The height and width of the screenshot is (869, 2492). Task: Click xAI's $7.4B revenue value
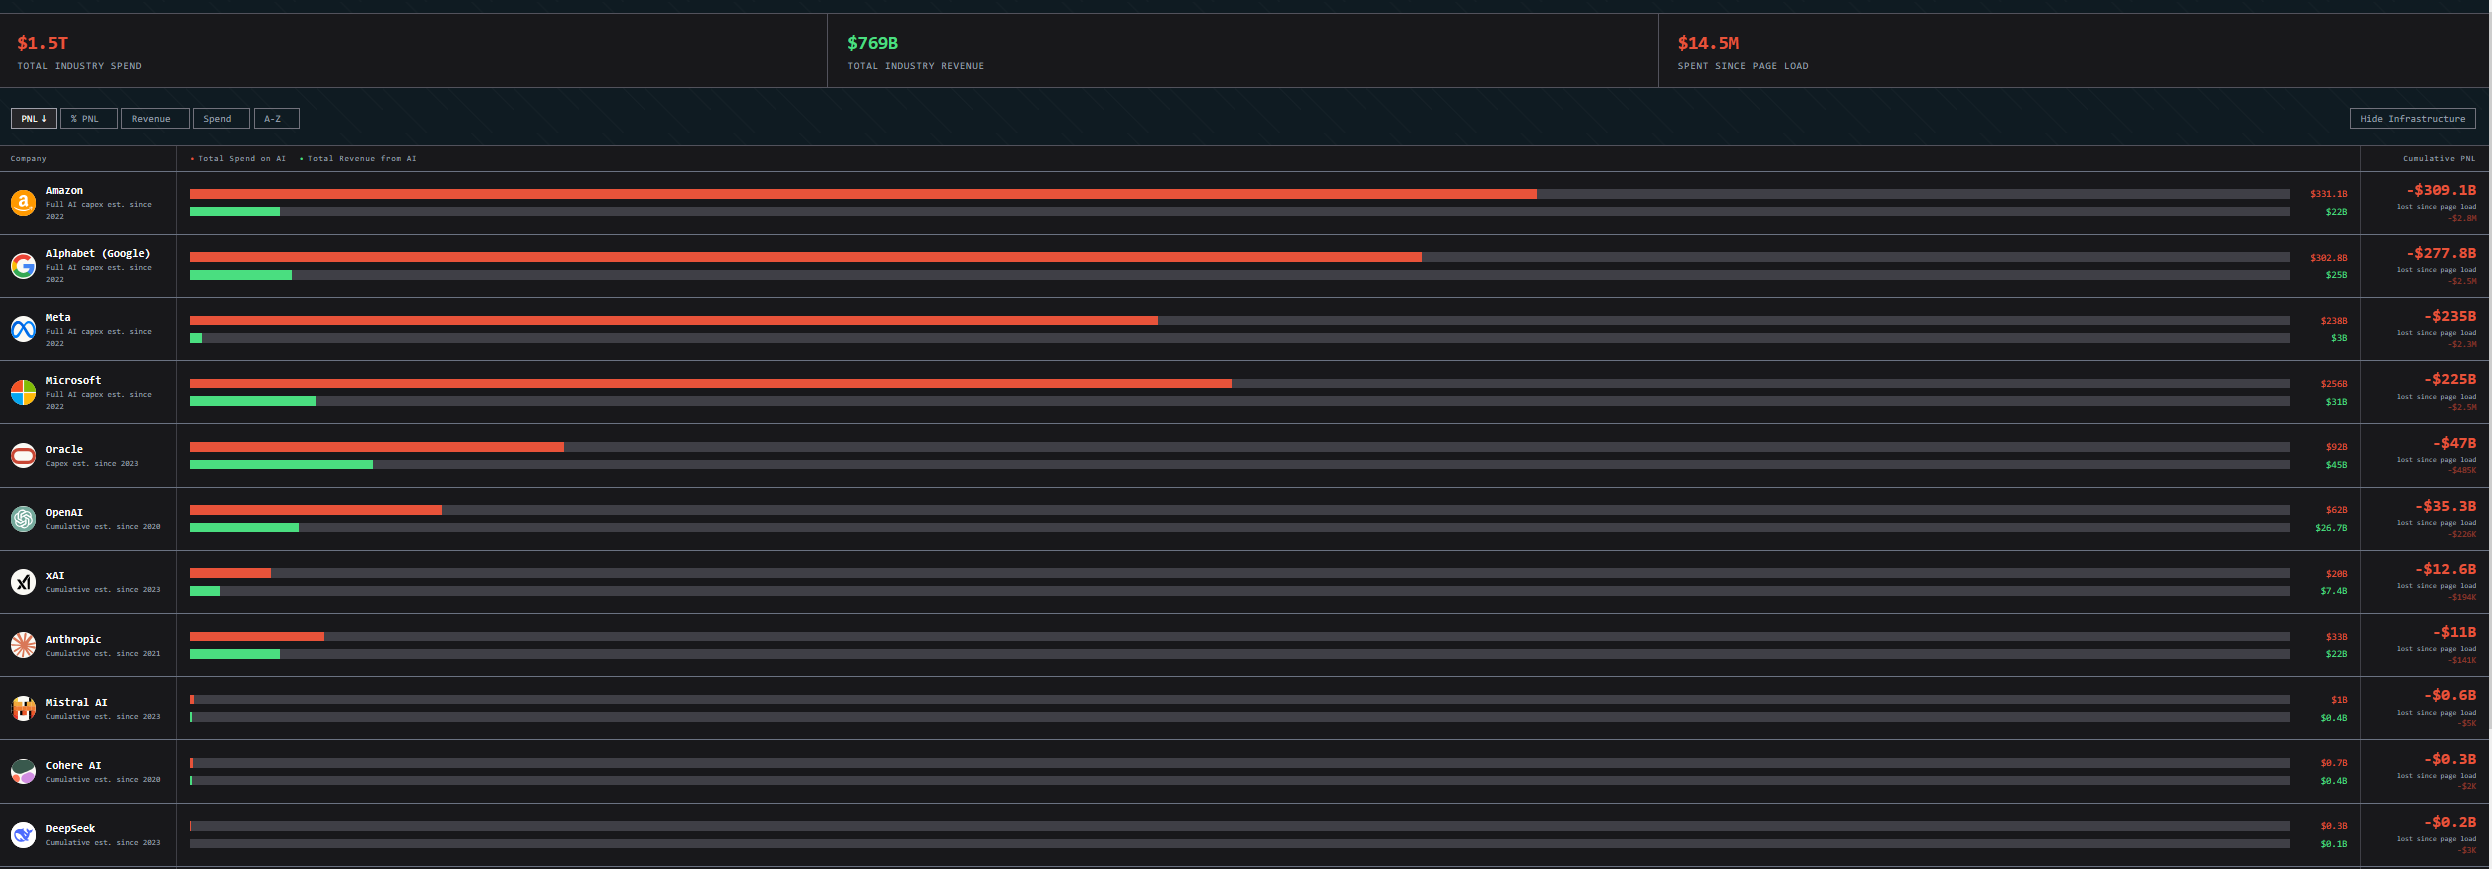coord(2334,591)
